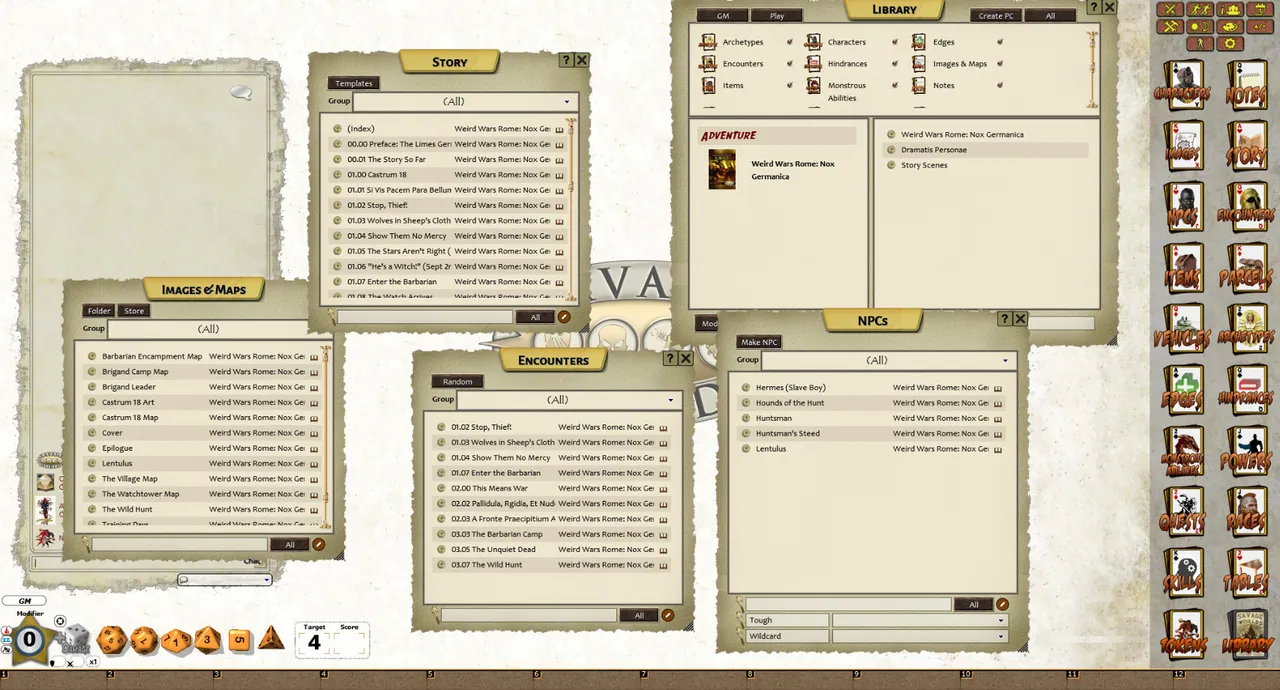Toggle the Encounters checkmark in Library
The width and height of the screenshot is (1280, 690).
pos(790,64)
